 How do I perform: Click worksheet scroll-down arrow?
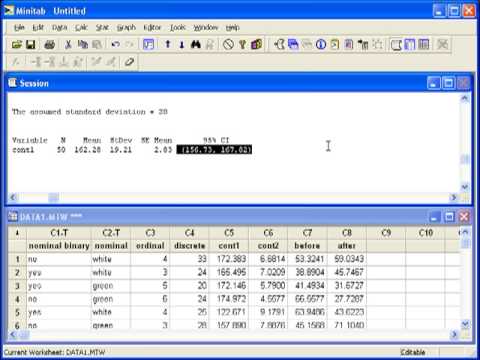click(x=465, y=324)
